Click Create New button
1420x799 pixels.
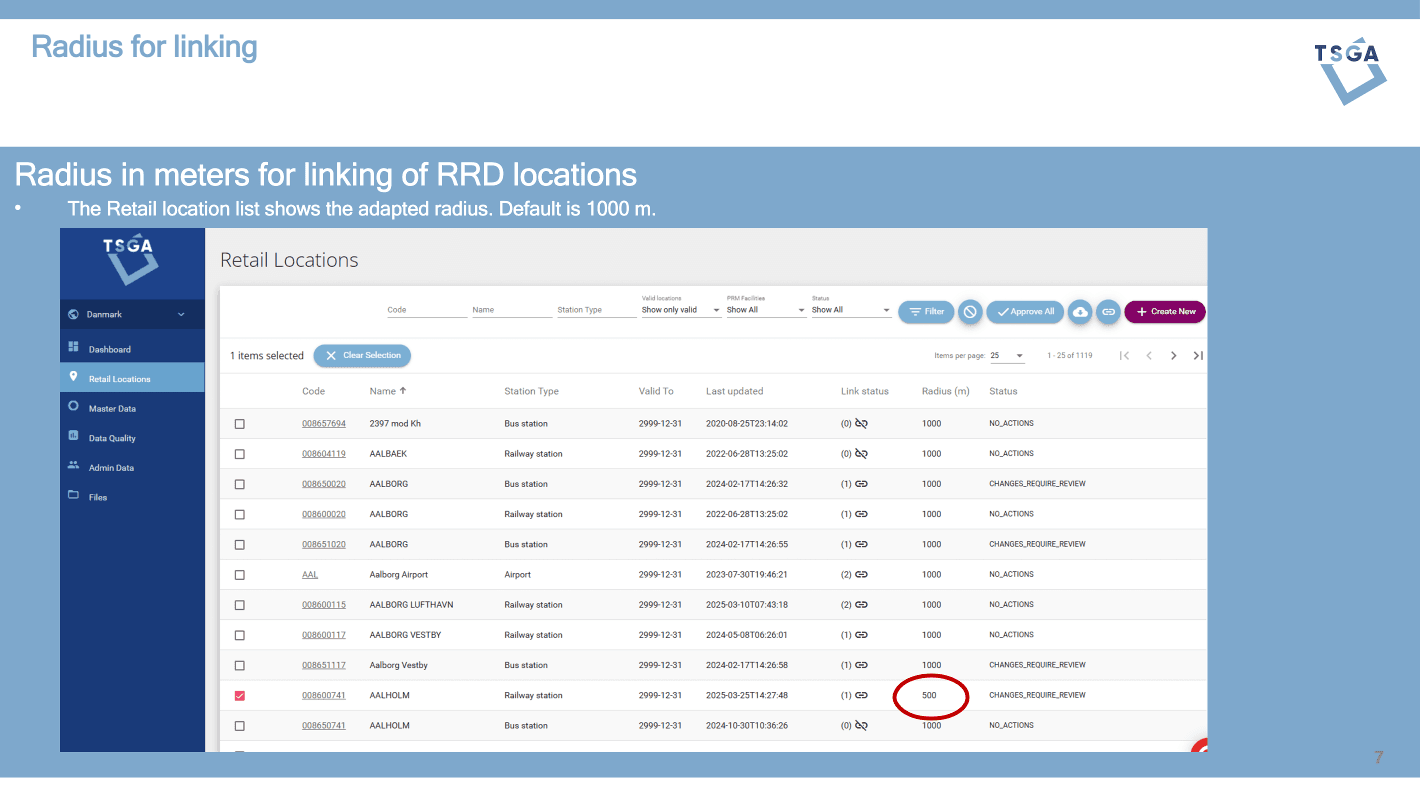click(1165, 312)
